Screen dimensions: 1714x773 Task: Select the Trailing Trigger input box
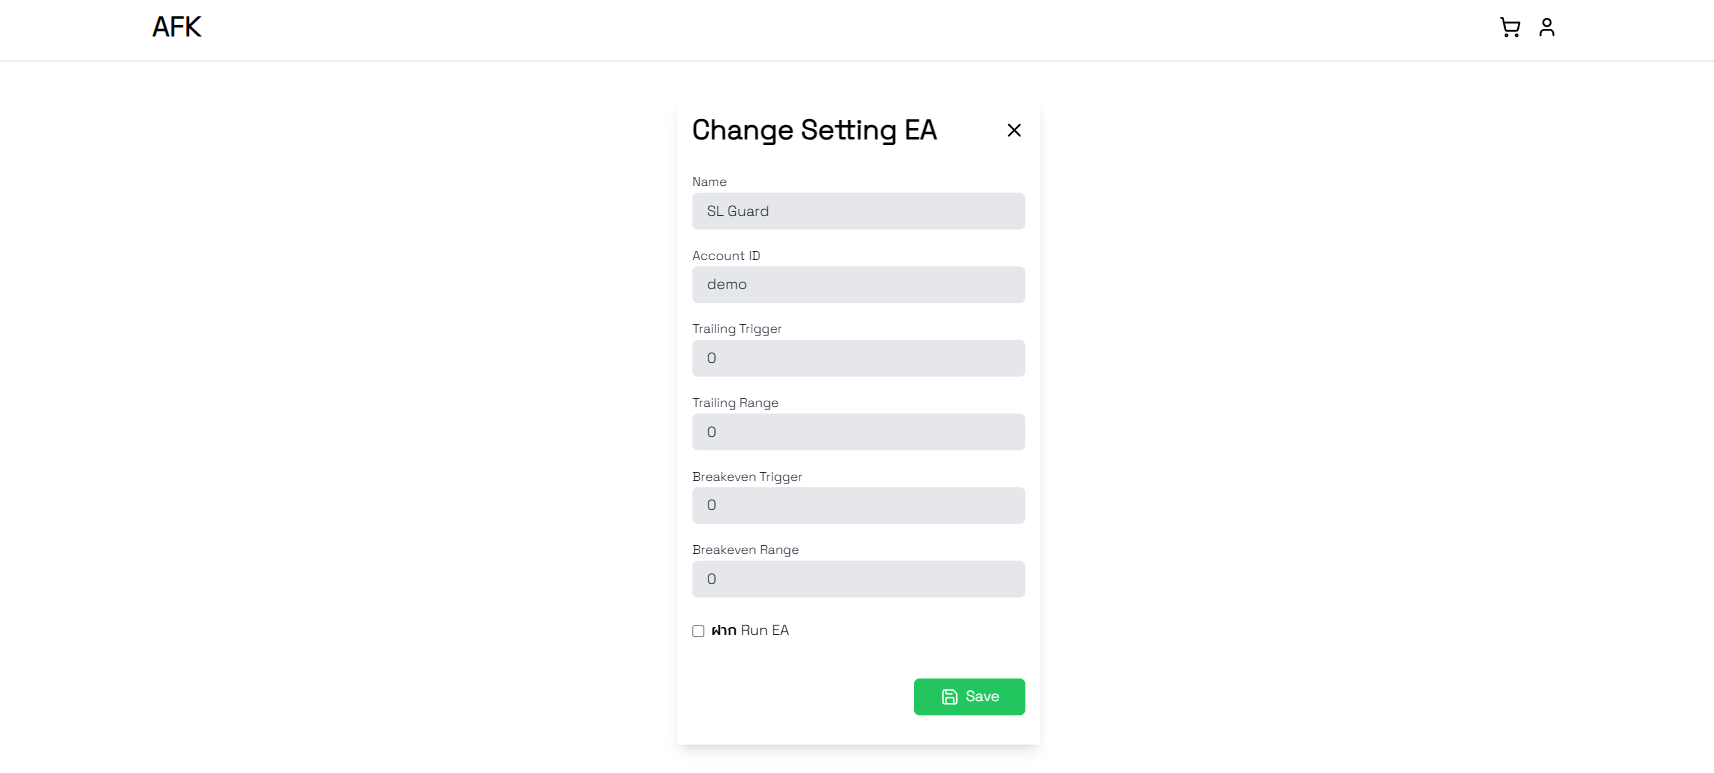tap(858, 358)
